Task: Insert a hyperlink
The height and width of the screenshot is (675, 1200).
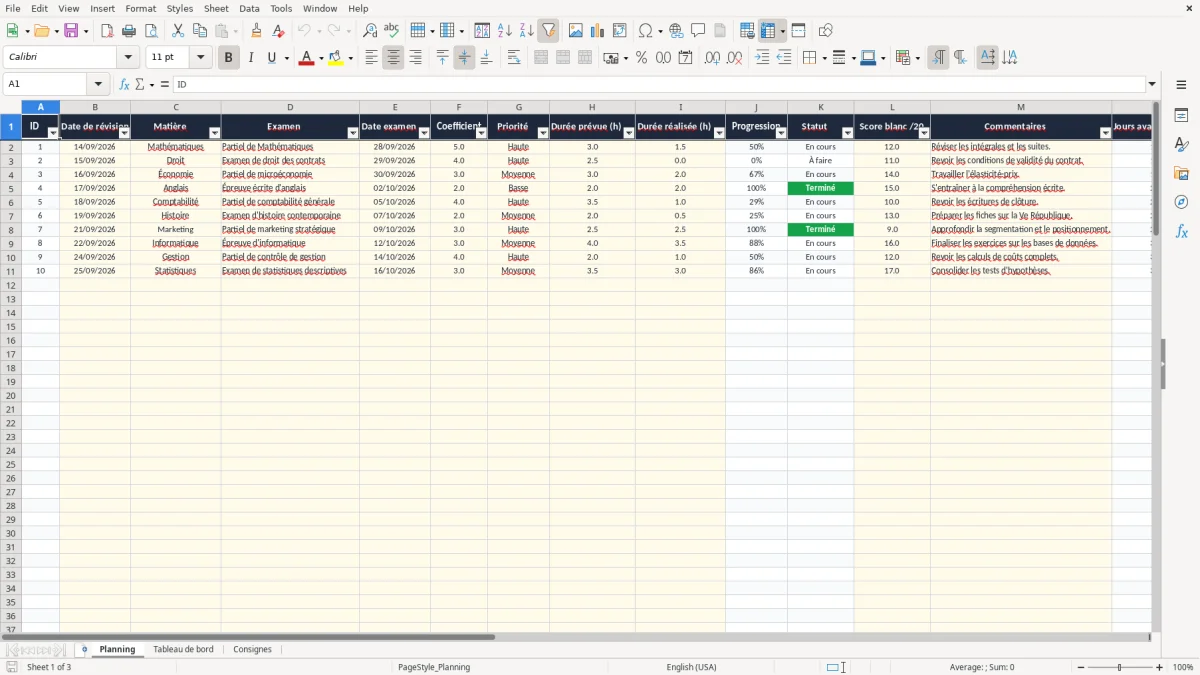Action: tap(676, 31)
